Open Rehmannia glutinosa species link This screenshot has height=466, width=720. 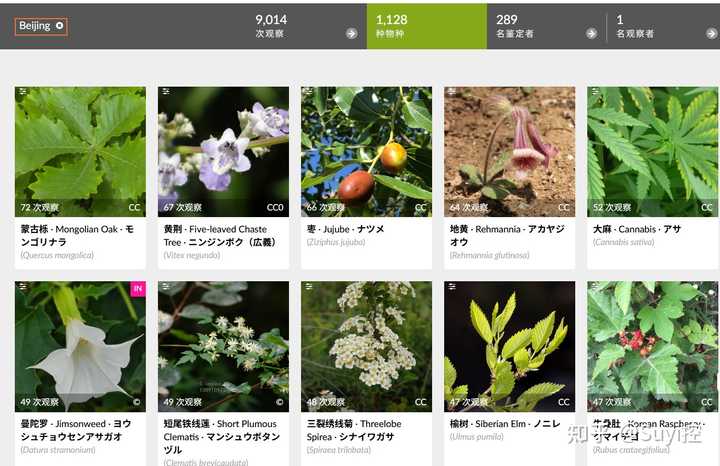tap(489, 255)
